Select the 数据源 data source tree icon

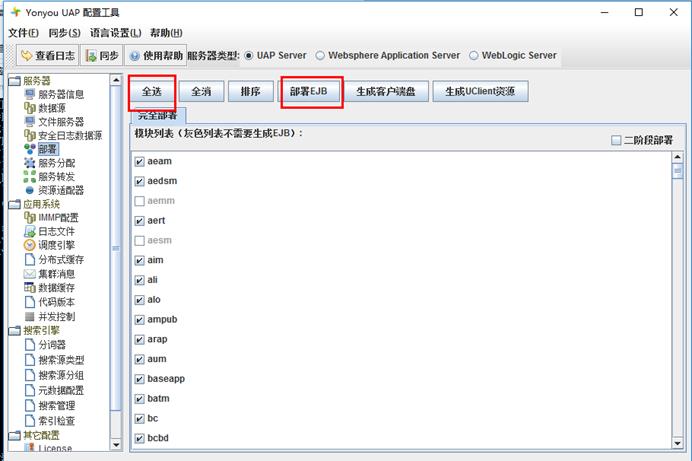30,108
